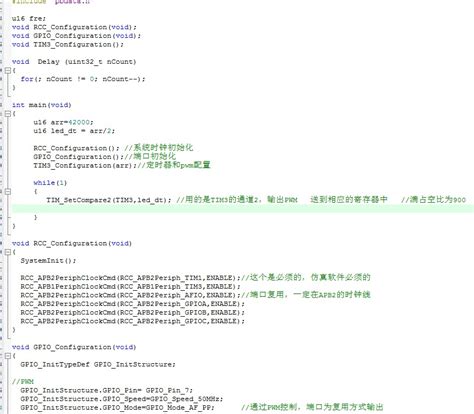Click the SystemInit() call

pos(48,261)
